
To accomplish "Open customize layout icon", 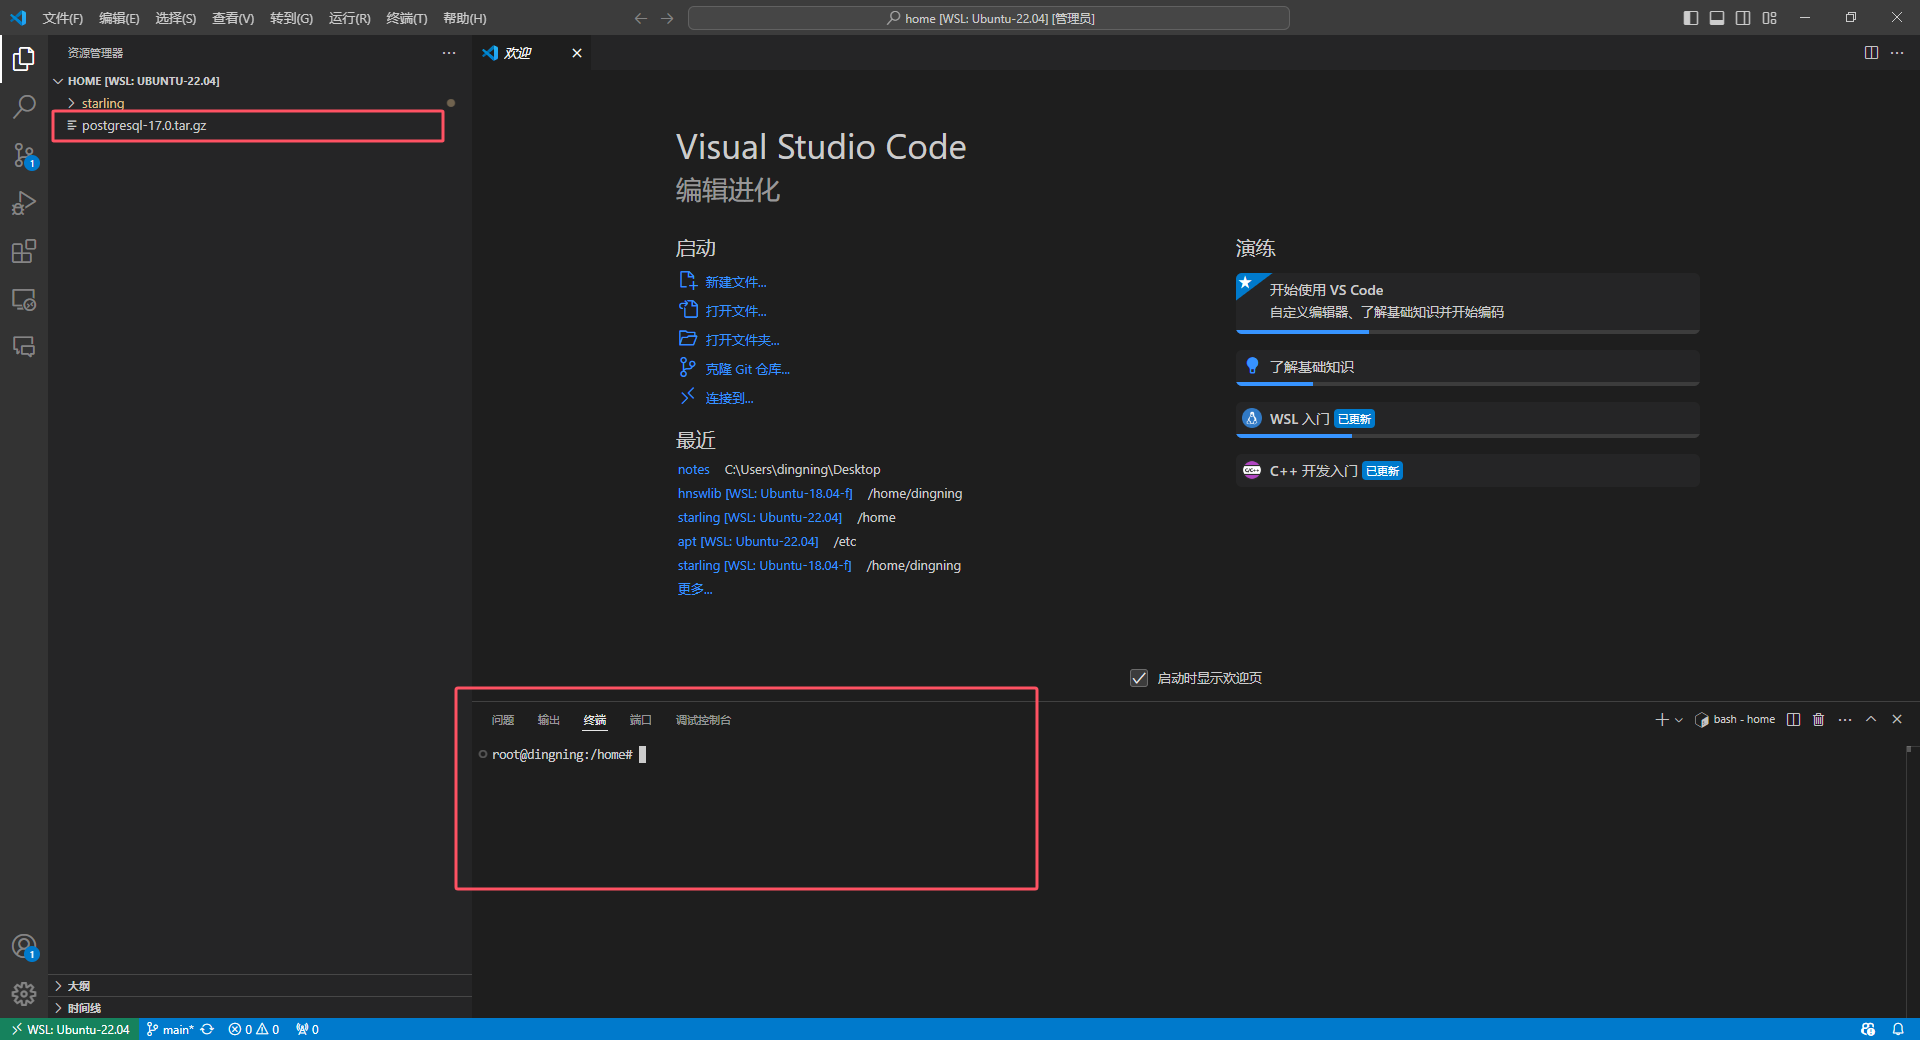I will [1770, 18].
